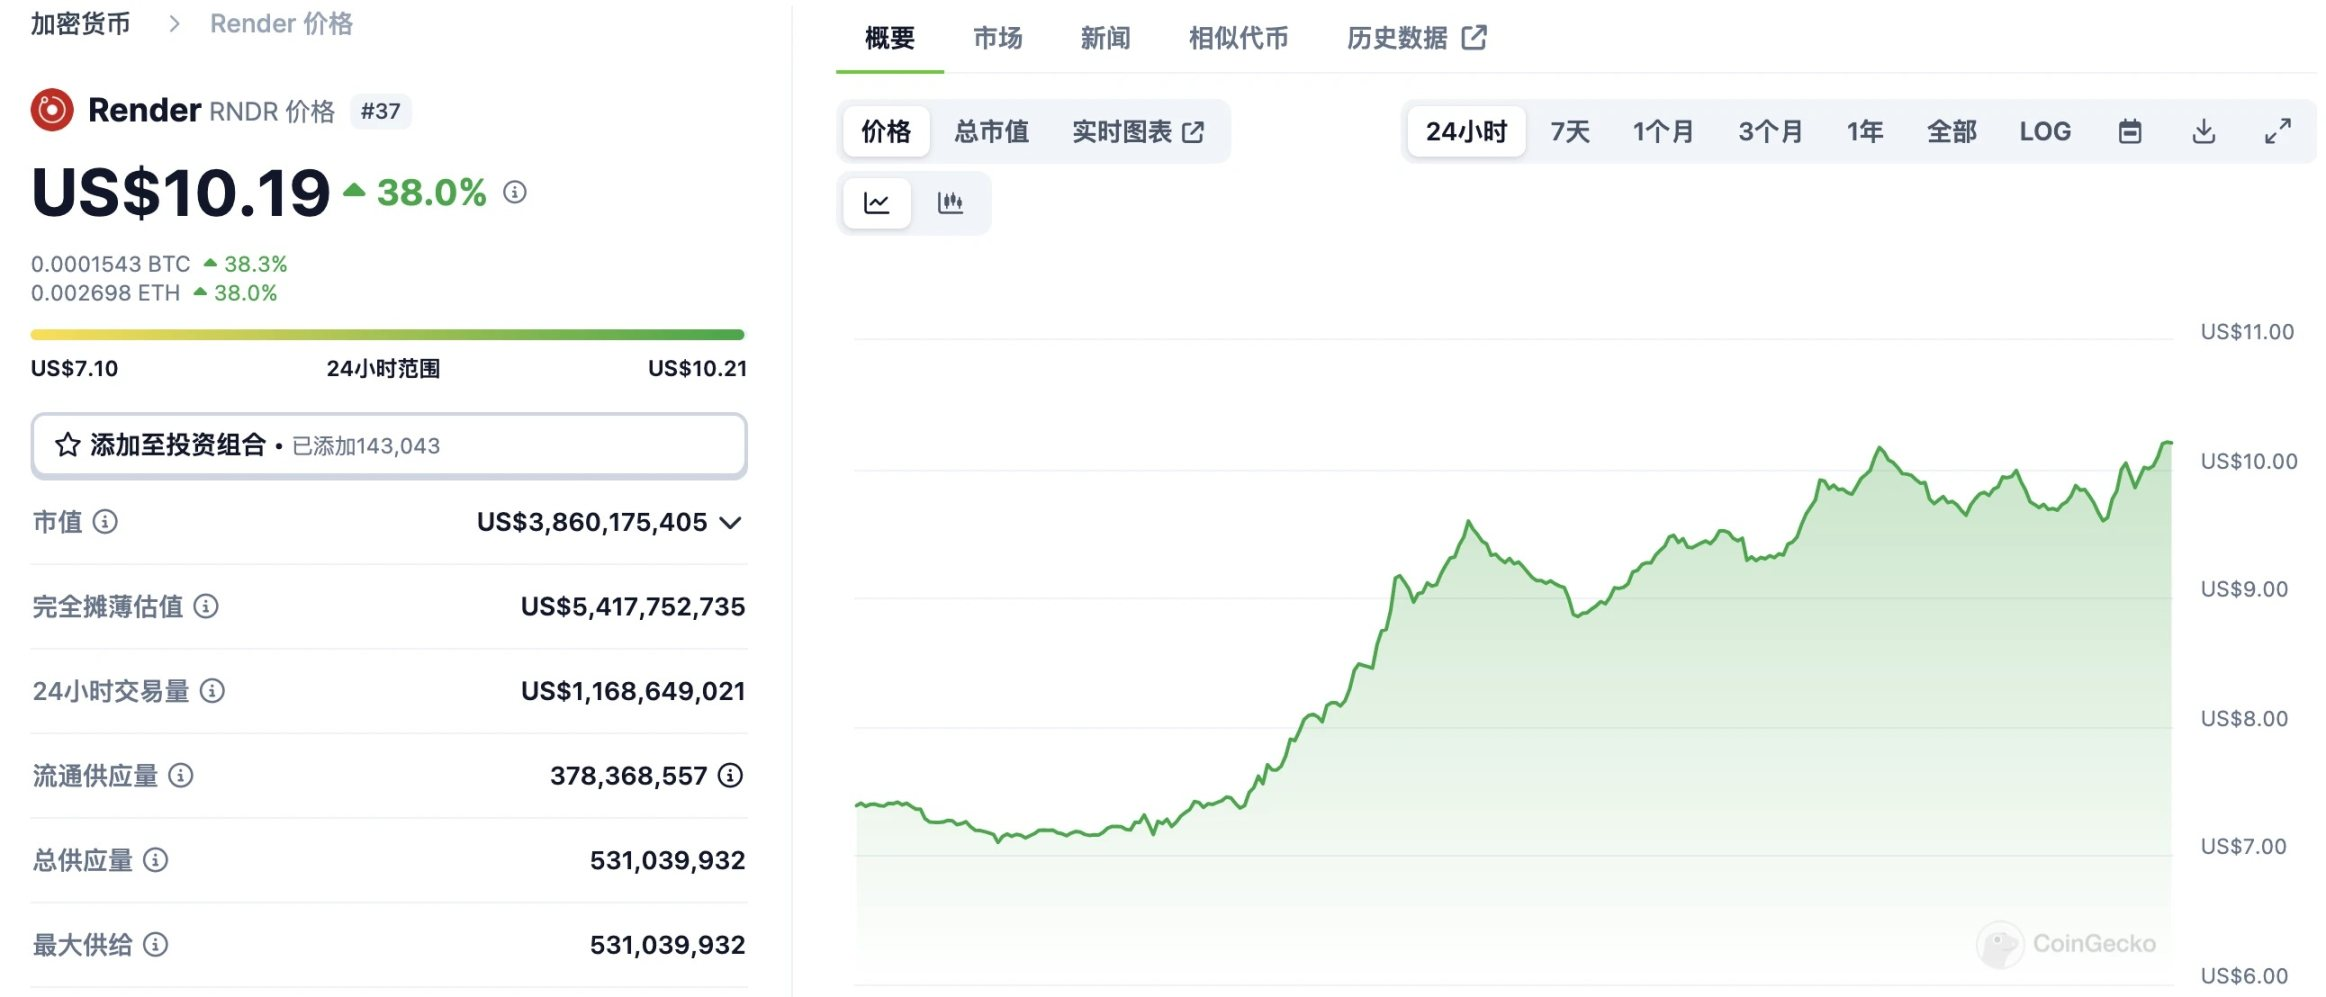Switch to the 市场 tab
The width and height of the screenshot is (2326, 997).
tap(996, 38)
